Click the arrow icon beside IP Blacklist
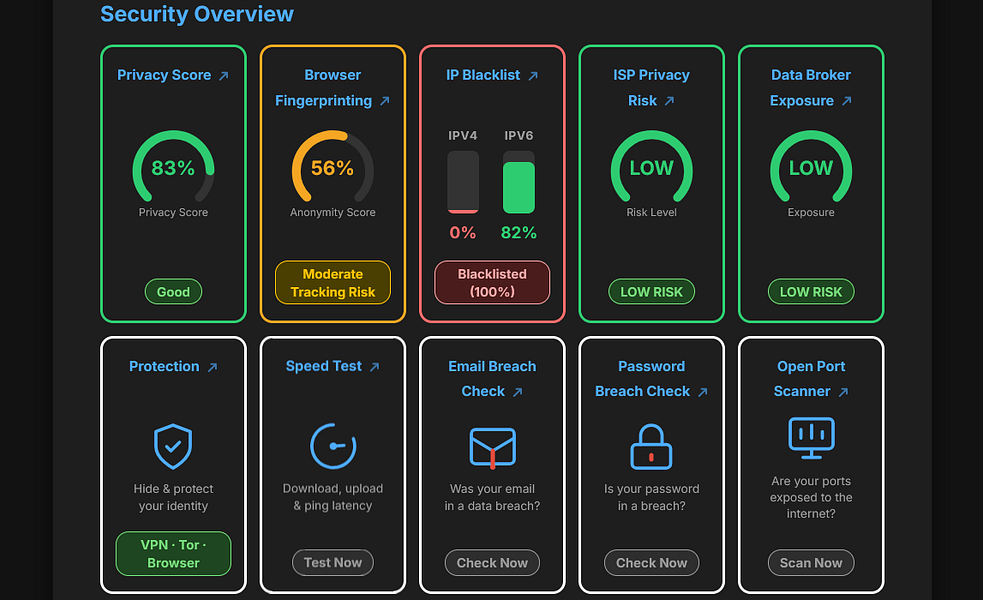Image resolution: width=983 pixels, height=600 pixels. click(x=533, y=76)
